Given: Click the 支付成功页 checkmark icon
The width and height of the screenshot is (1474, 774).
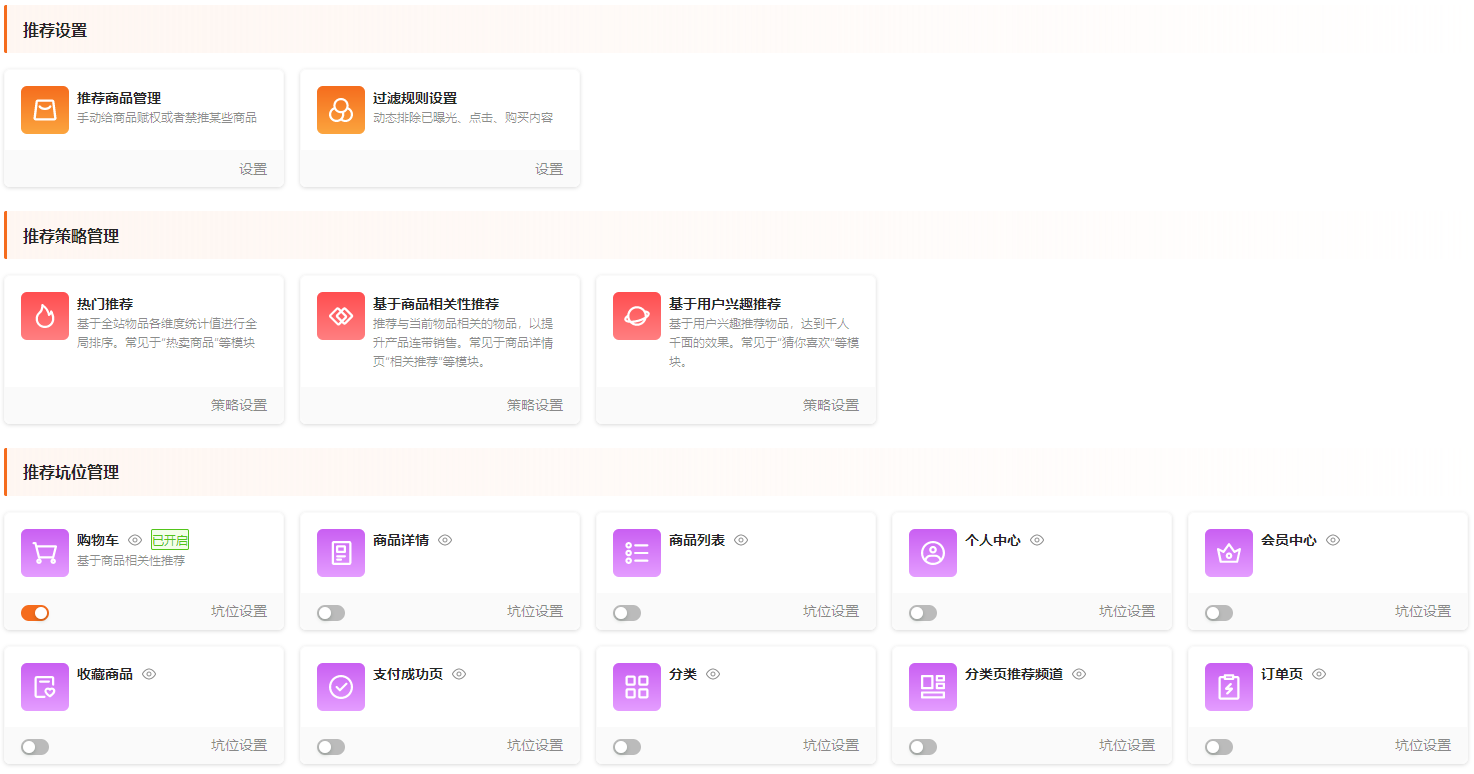Looking at the screenshot, I should pos(341,687).
